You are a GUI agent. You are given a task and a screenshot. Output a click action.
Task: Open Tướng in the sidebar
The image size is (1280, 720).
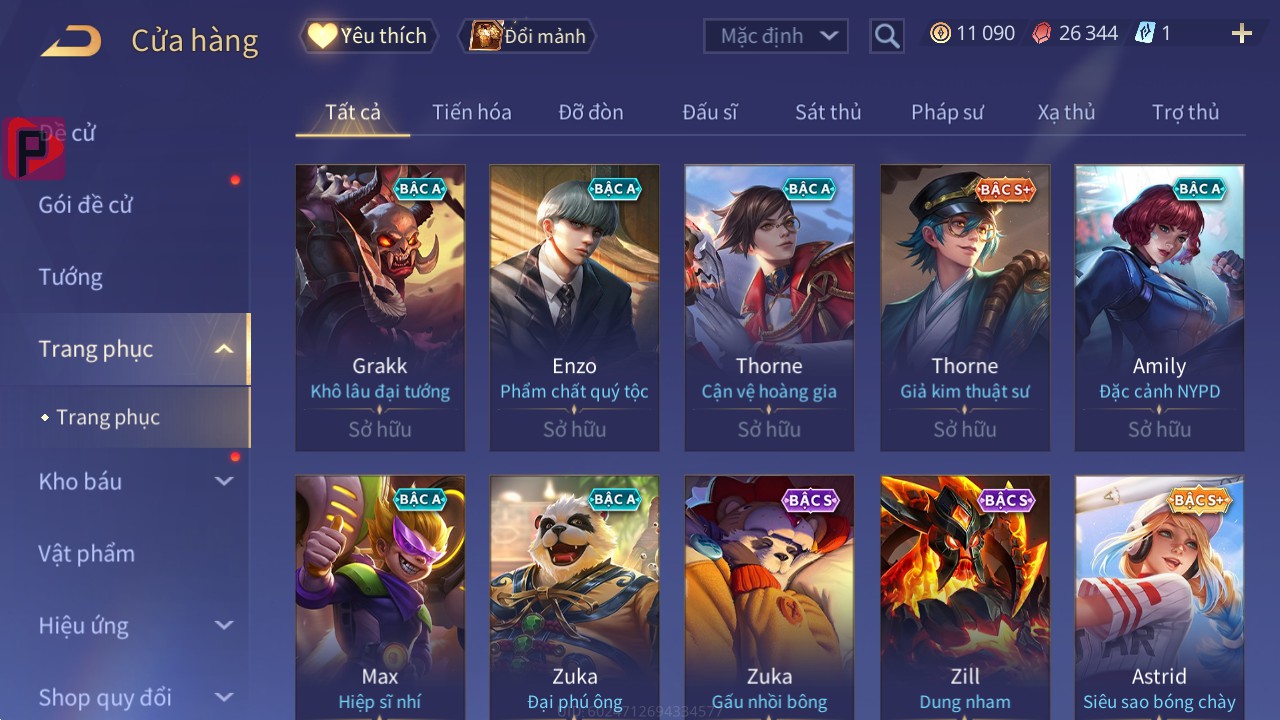pos(70,277)
